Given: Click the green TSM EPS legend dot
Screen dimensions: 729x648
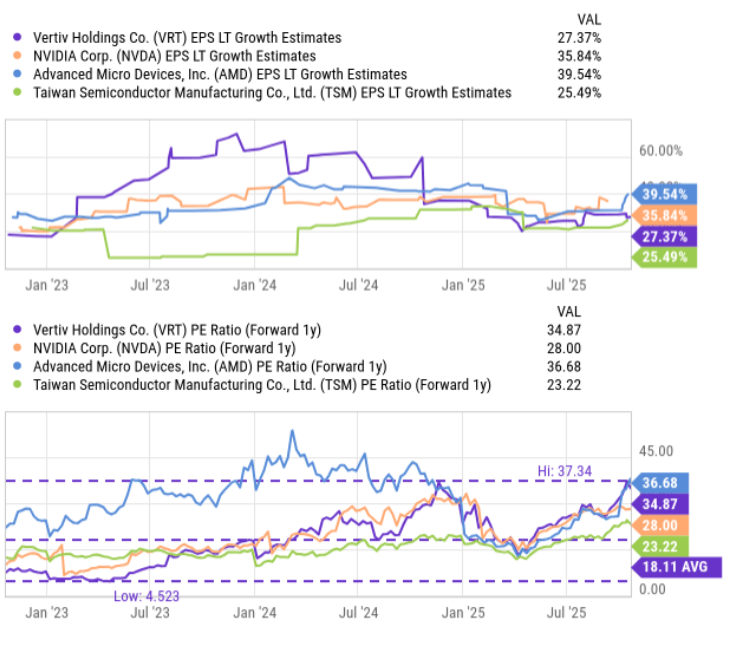Looking at the screenshot, I should point(17,92).
